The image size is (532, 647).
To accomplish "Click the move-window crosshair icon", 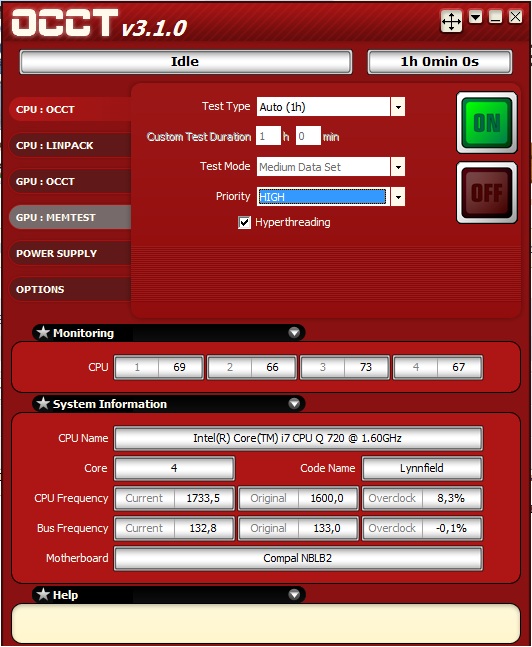I will click(451, 21).
